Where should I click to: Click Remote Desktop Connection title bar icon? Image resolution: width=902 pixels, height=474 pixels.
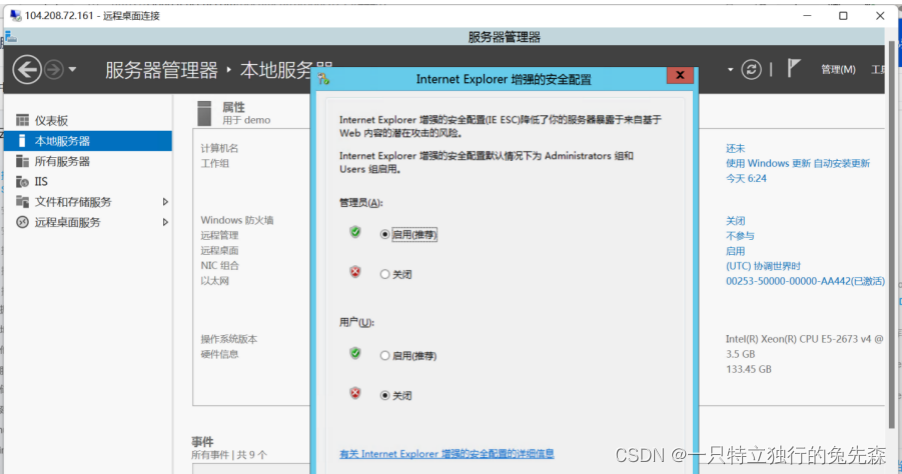[16, 16]
